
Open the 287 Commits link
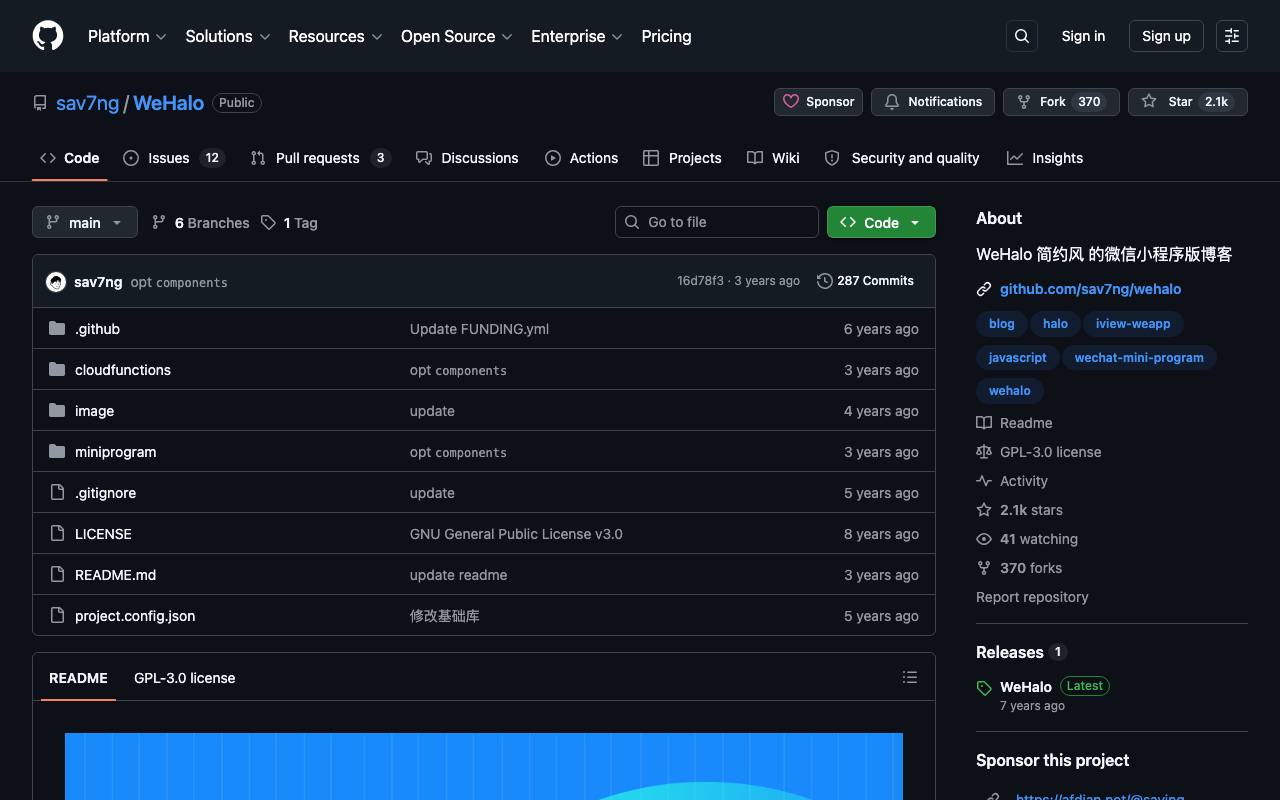[865, 281]
